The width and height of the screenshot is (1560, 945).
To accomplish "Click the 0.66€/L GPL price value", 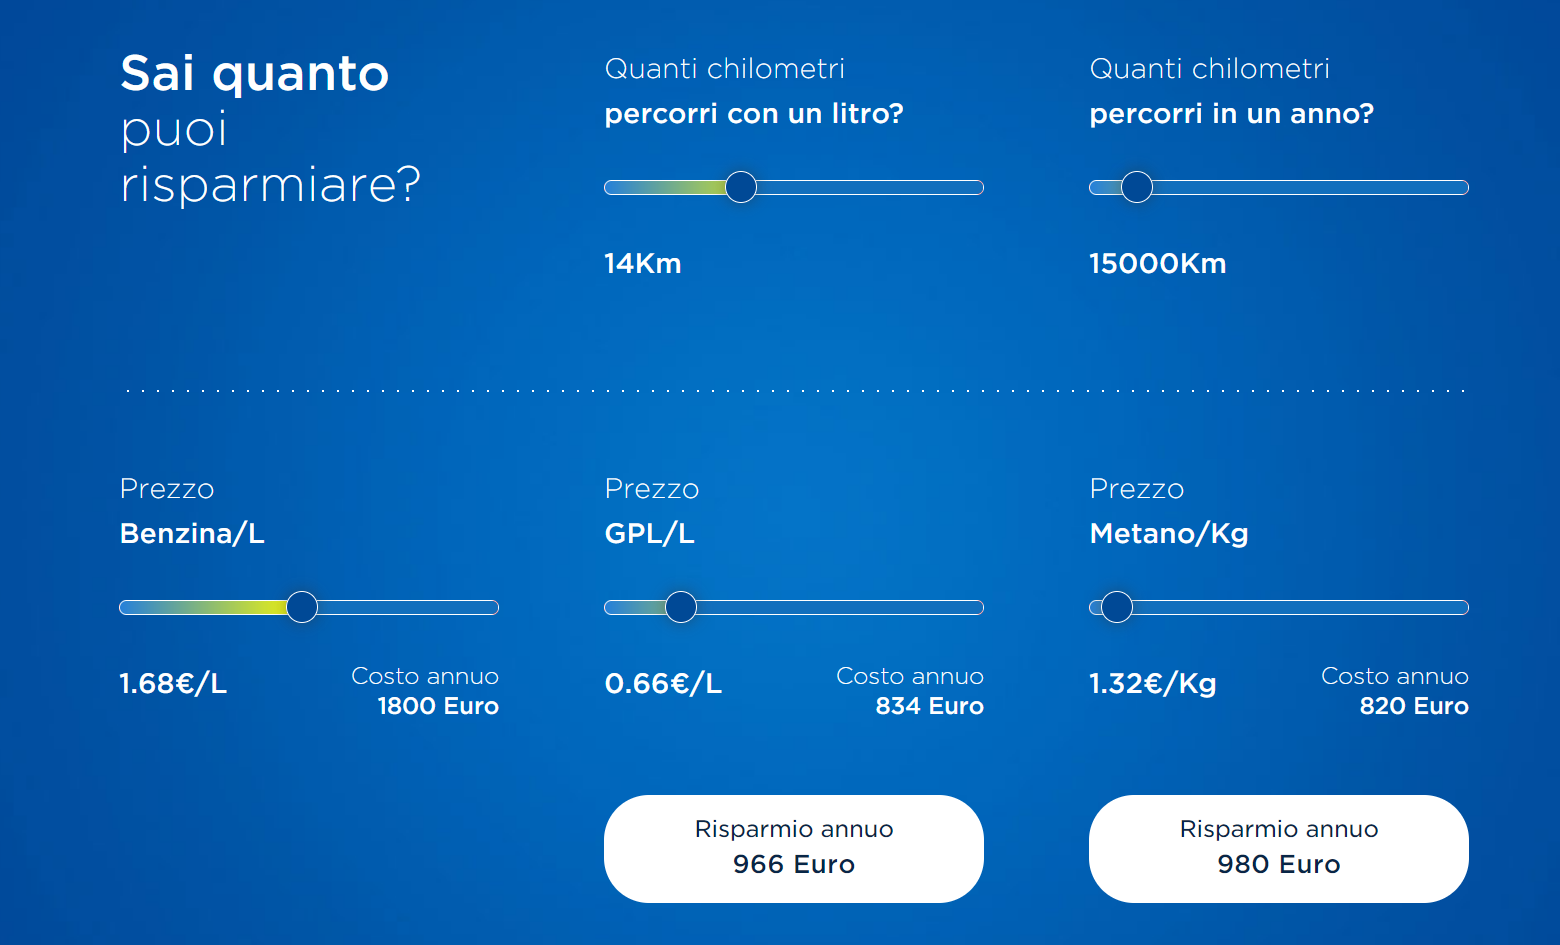I will click(x=663, y=684).
